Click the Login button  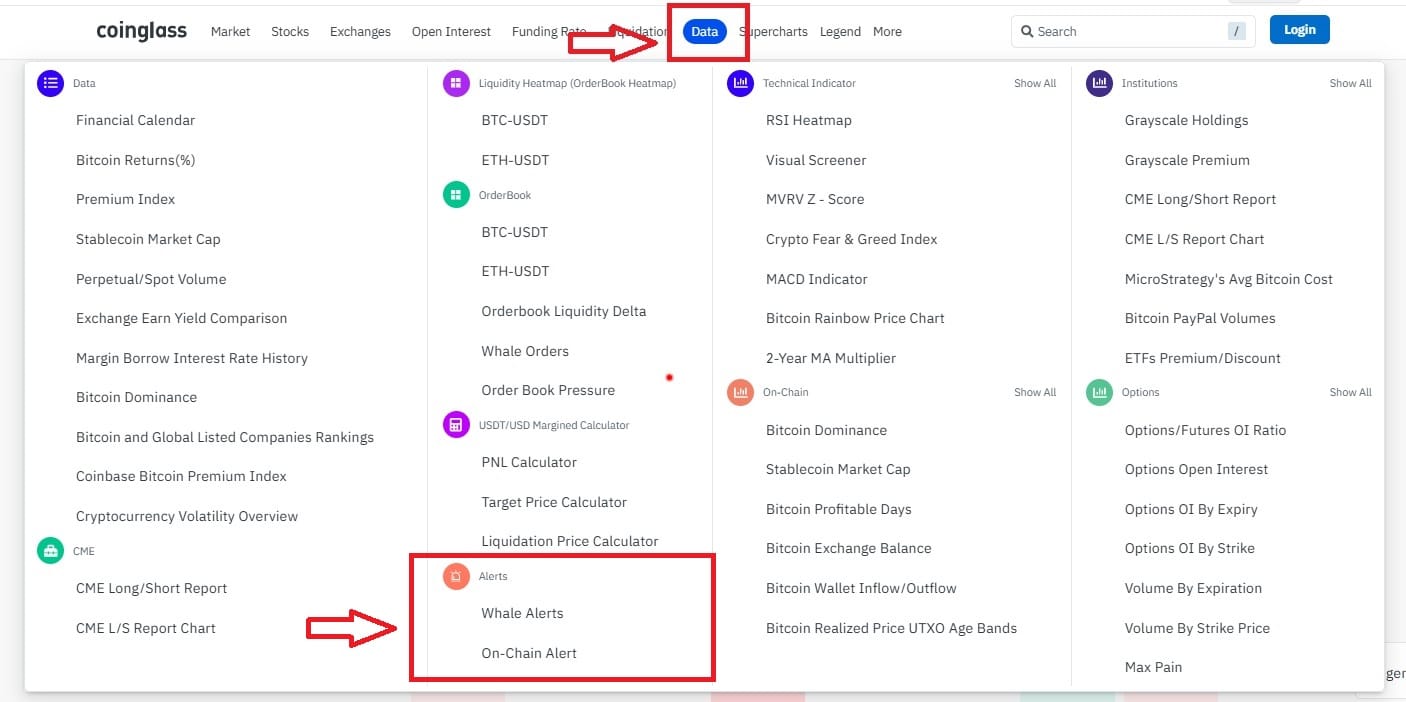point(1300,30)
